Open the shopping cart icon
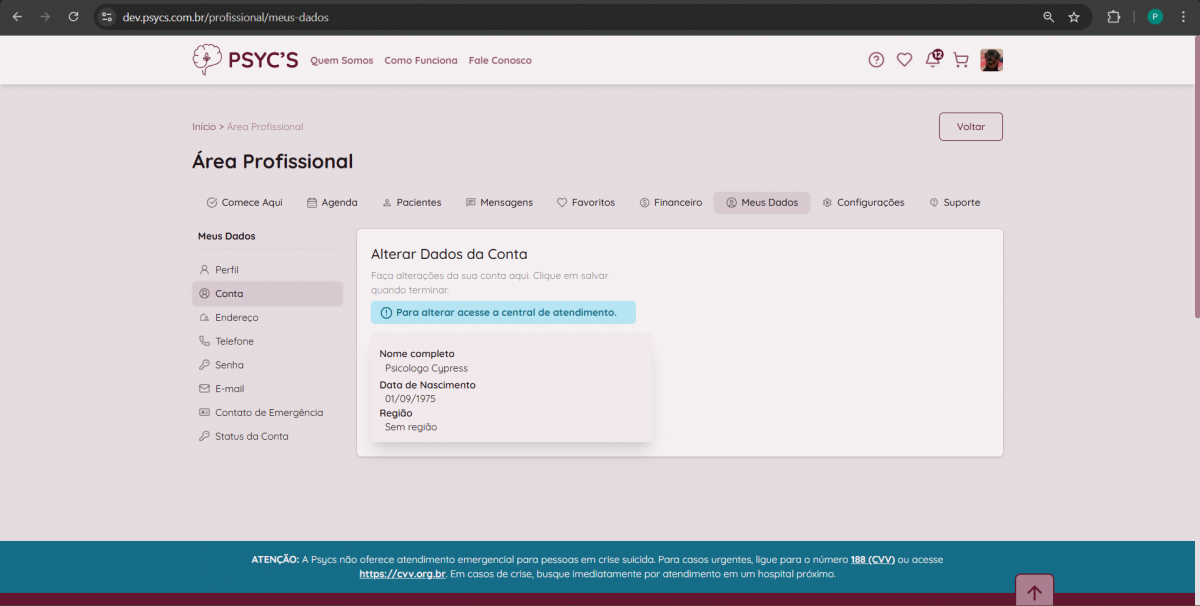 (x=961, y=60)
